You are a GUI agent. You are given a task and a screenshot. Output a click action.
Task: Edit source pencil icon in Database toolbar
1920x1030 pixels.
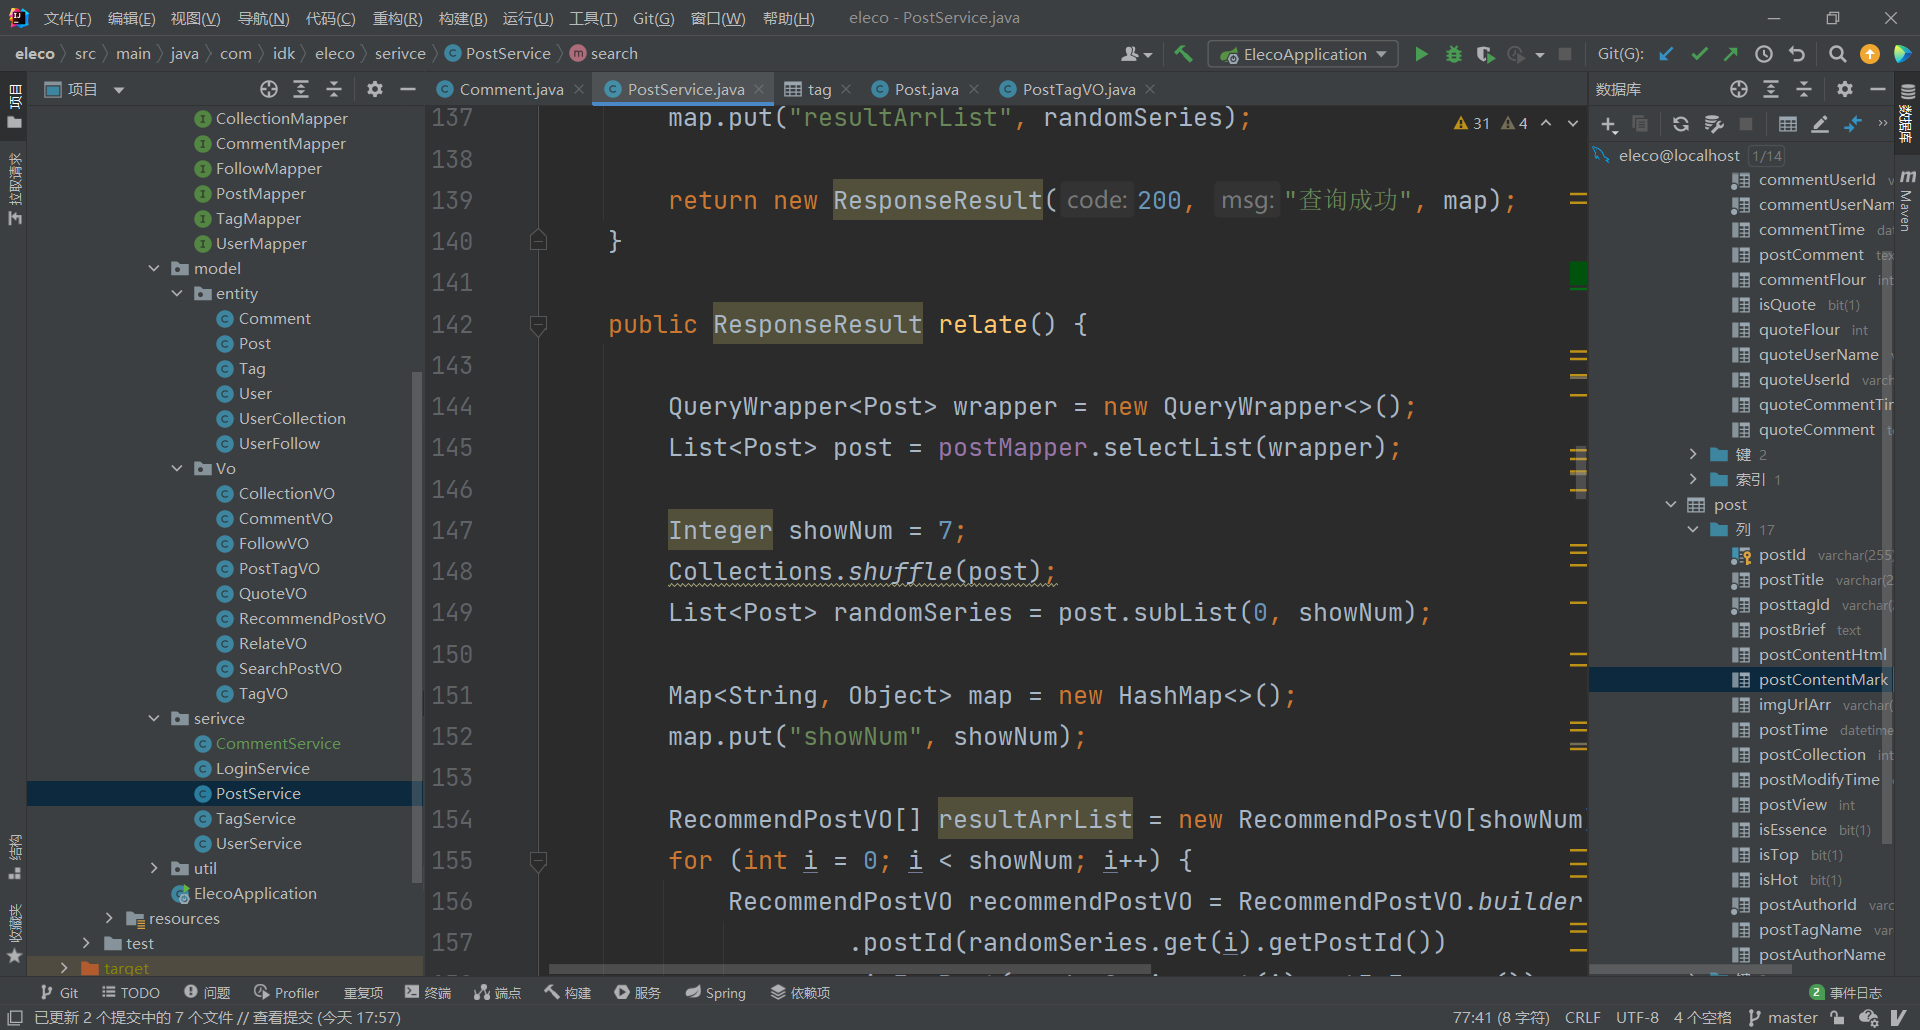pos(1820,124)
